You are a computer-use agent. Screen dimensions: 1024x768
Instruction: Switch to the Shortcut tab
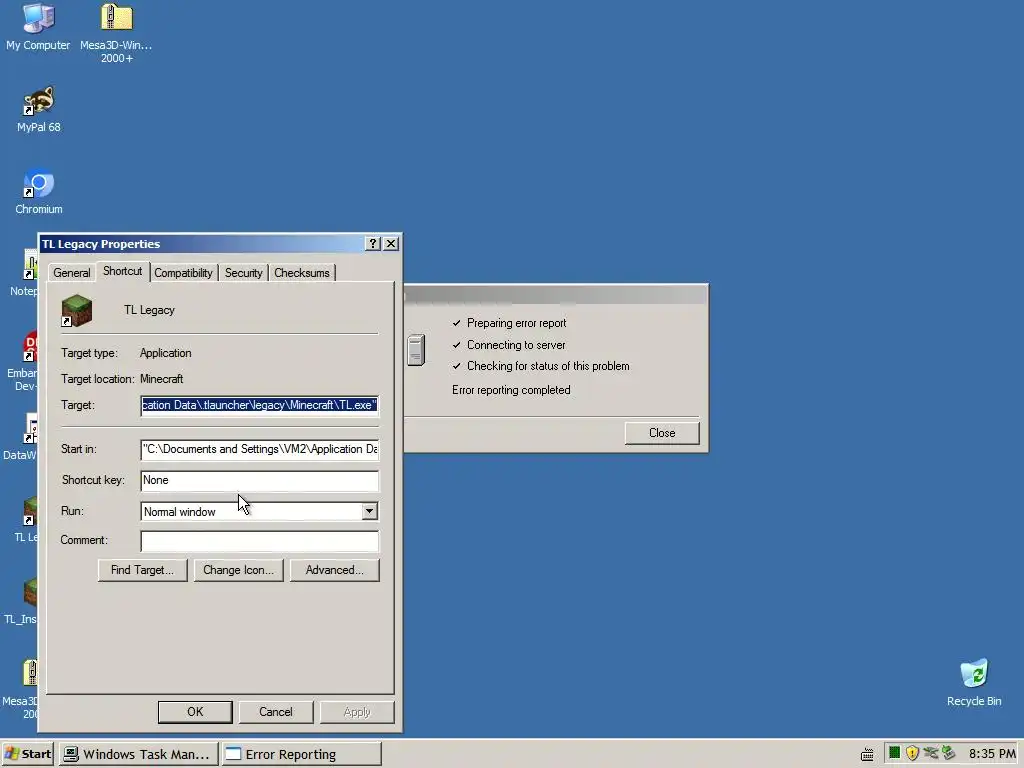(122, 271)
